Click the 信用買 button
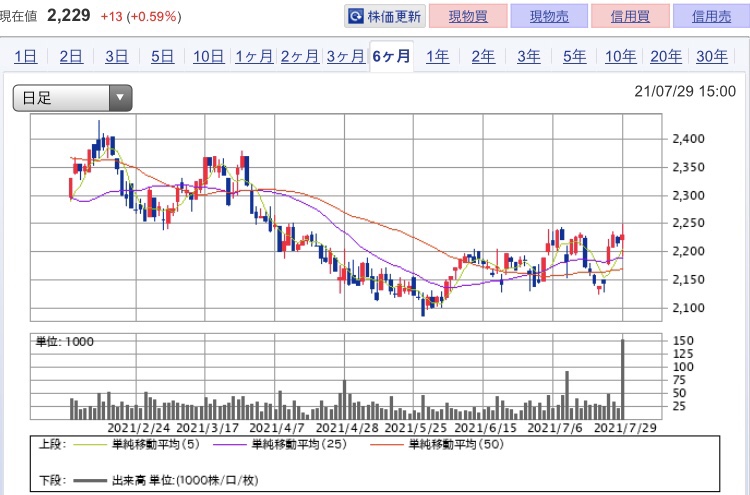Image resolution: width=750 pixels, height=495 pixels. [630, 16]
